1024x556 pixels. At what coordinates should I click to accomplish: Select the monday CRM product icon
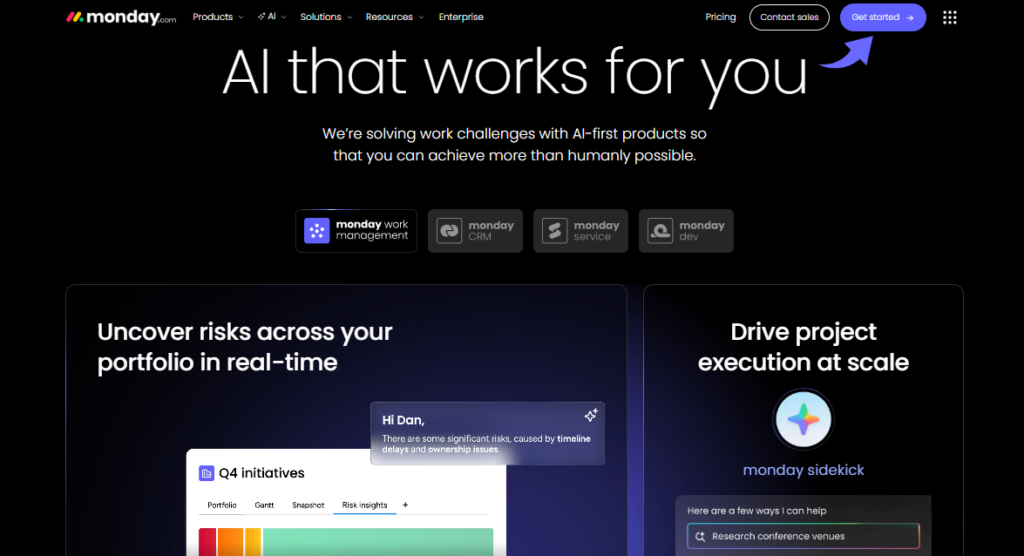point(450,231)
